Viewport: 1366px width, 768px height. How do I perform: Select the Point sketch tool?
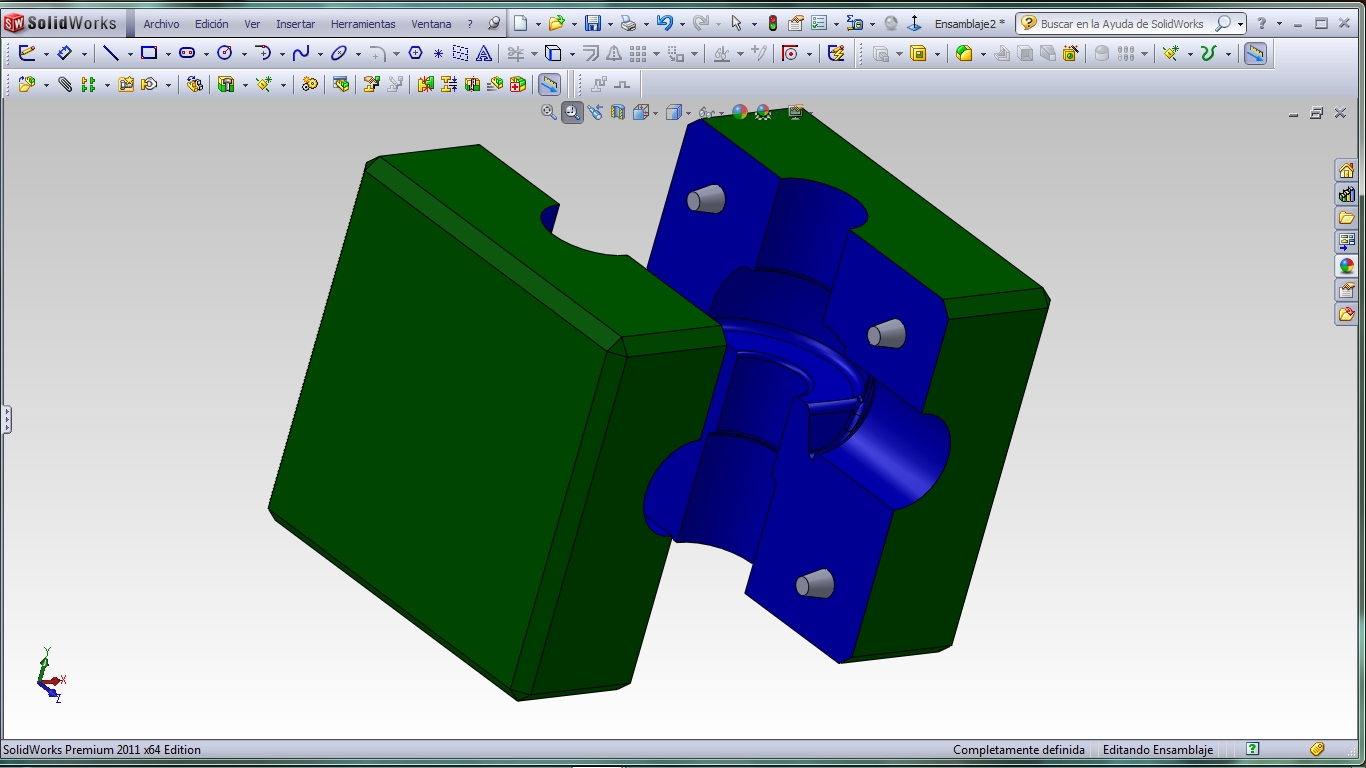[x=438, y=54]
